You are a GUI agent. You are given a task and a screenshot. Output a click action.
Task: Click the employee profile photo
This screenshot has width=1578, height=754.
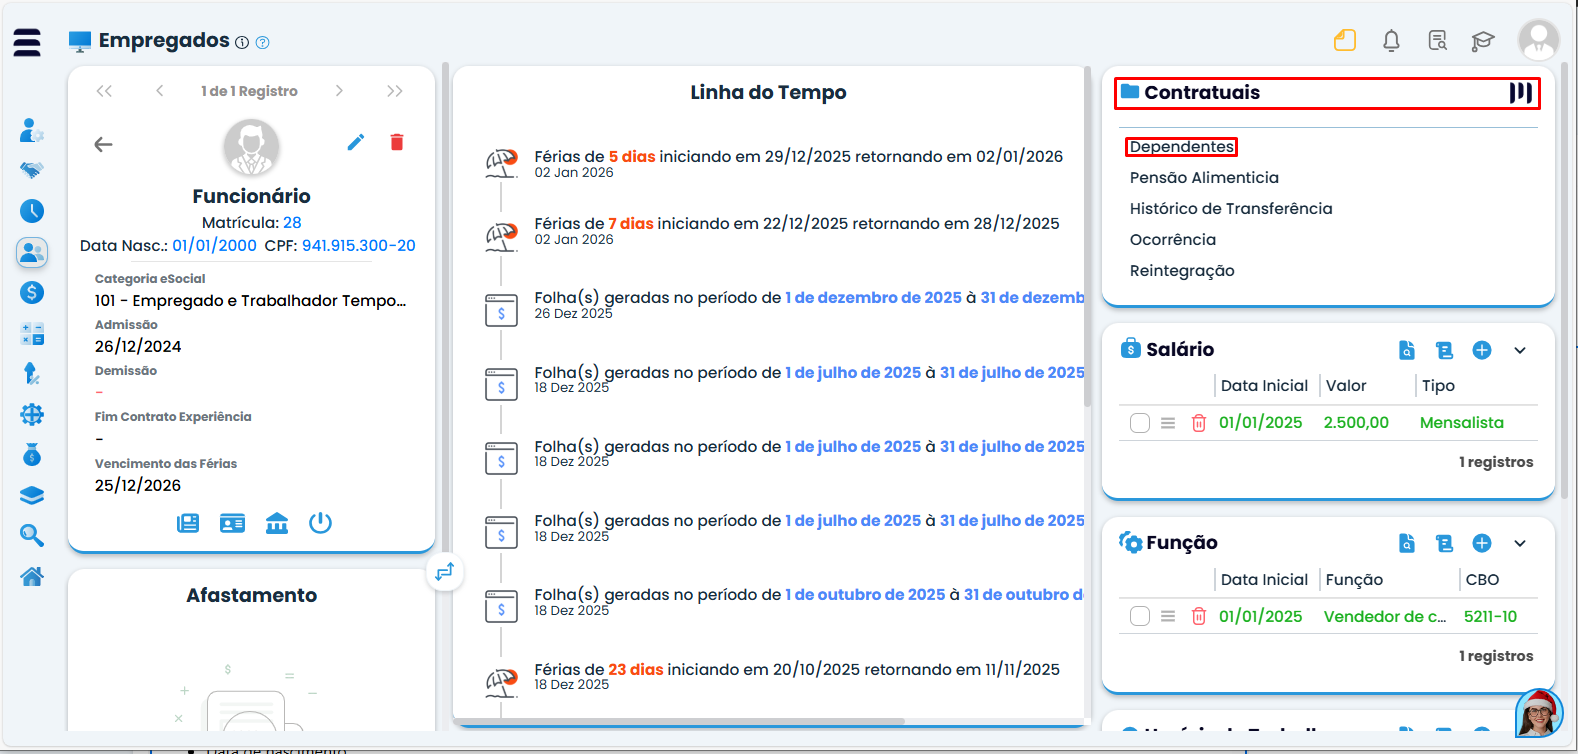[x=251, y=148]
